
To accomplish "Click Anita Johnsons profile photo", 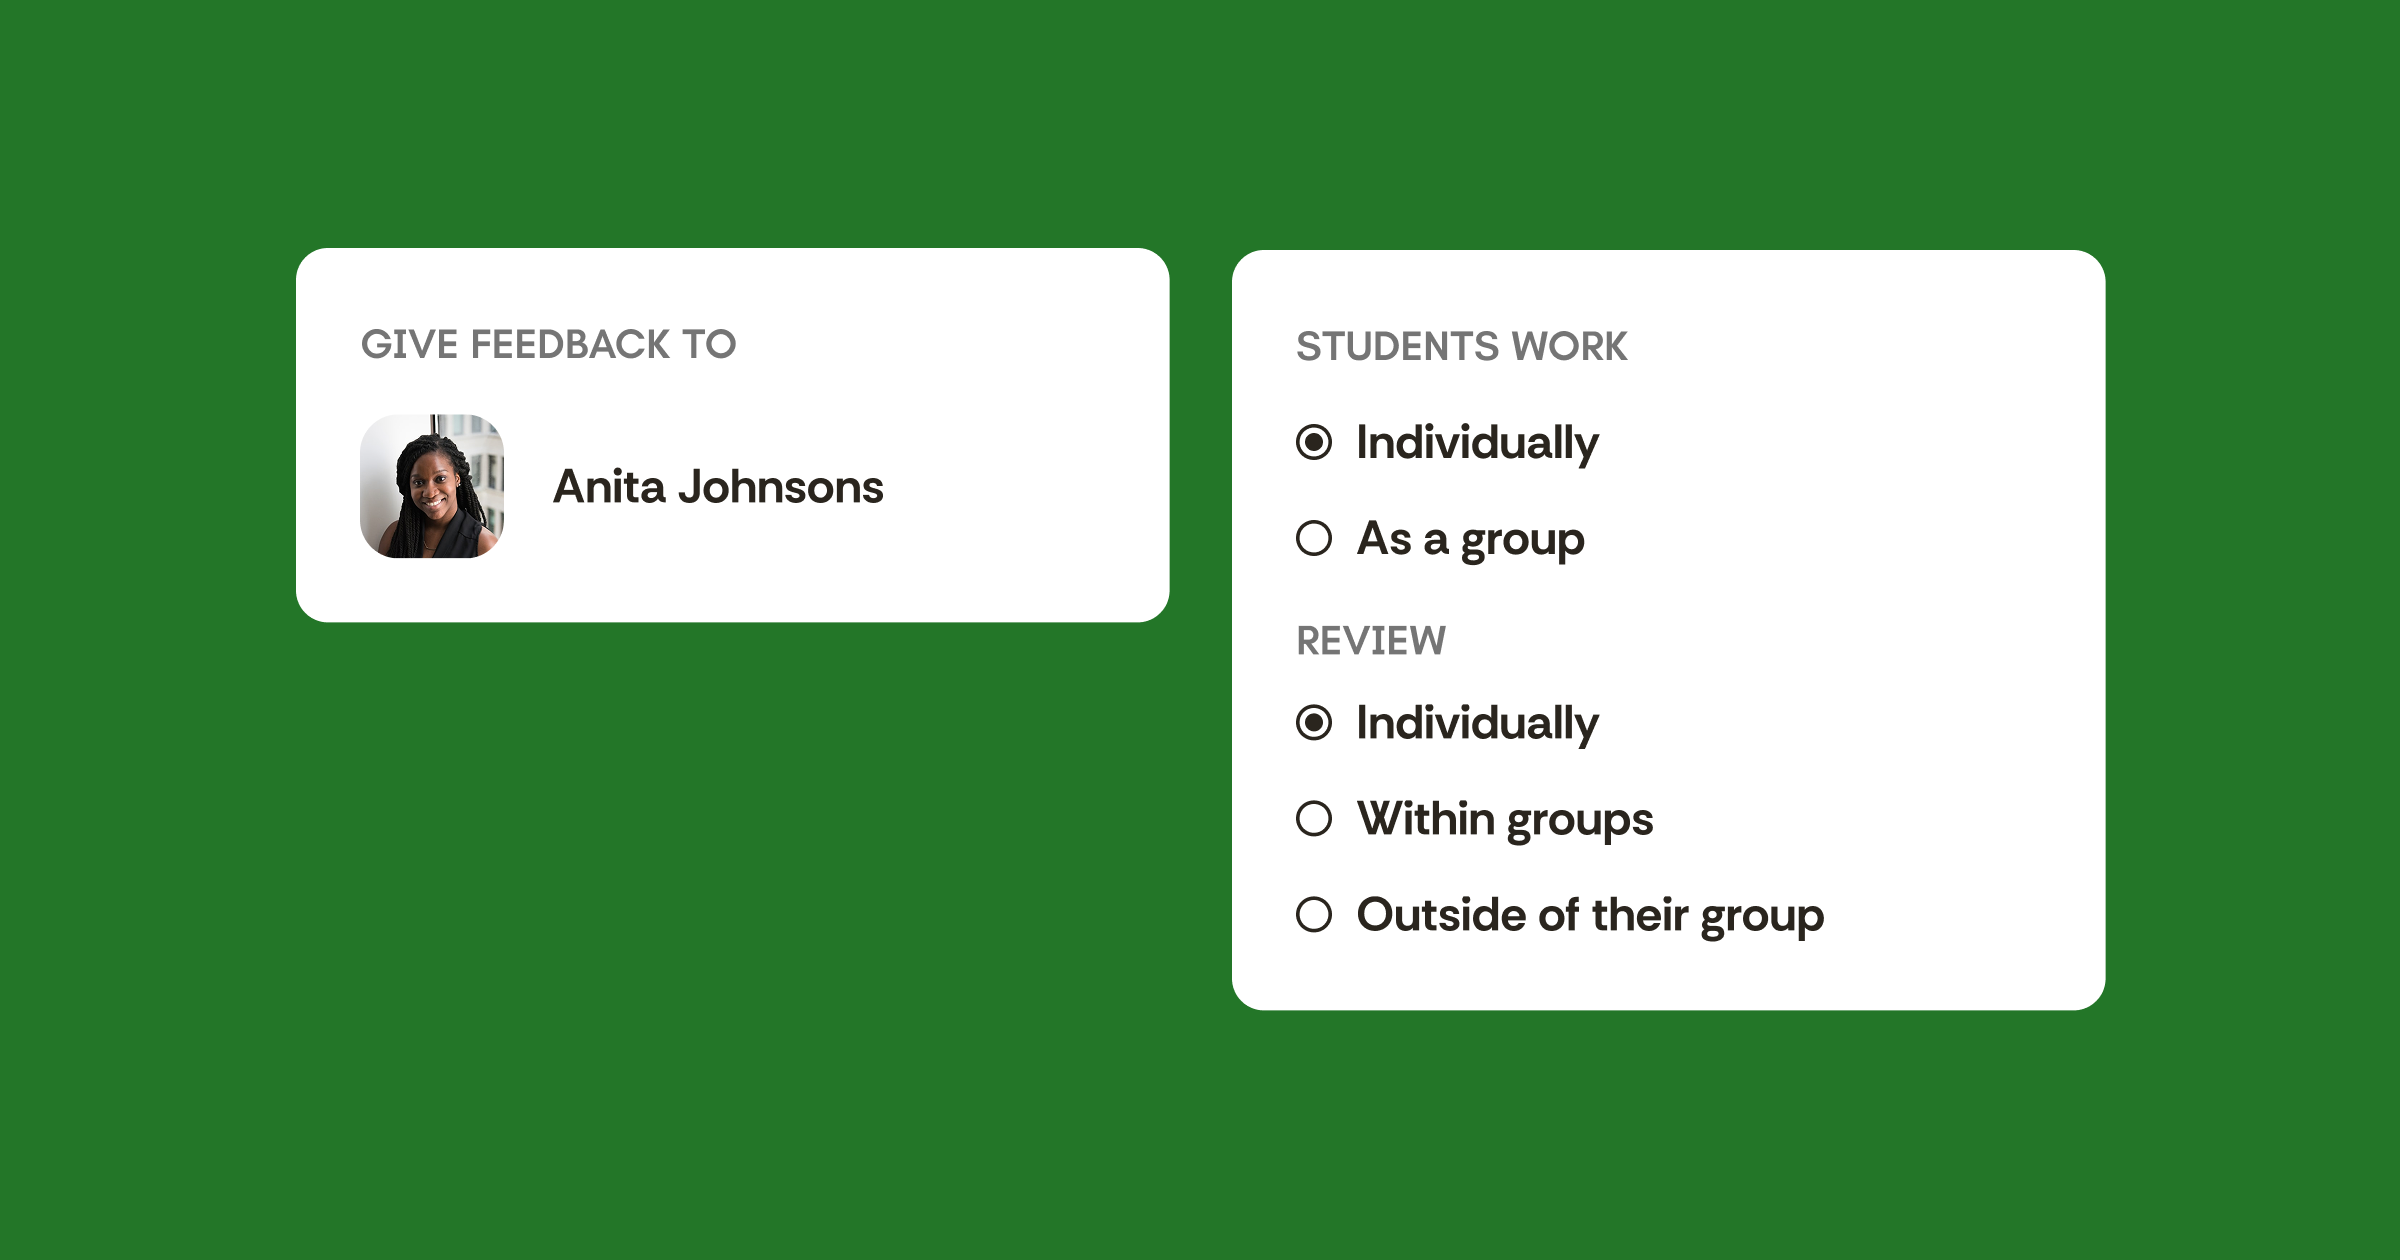I will coord(432,486).
